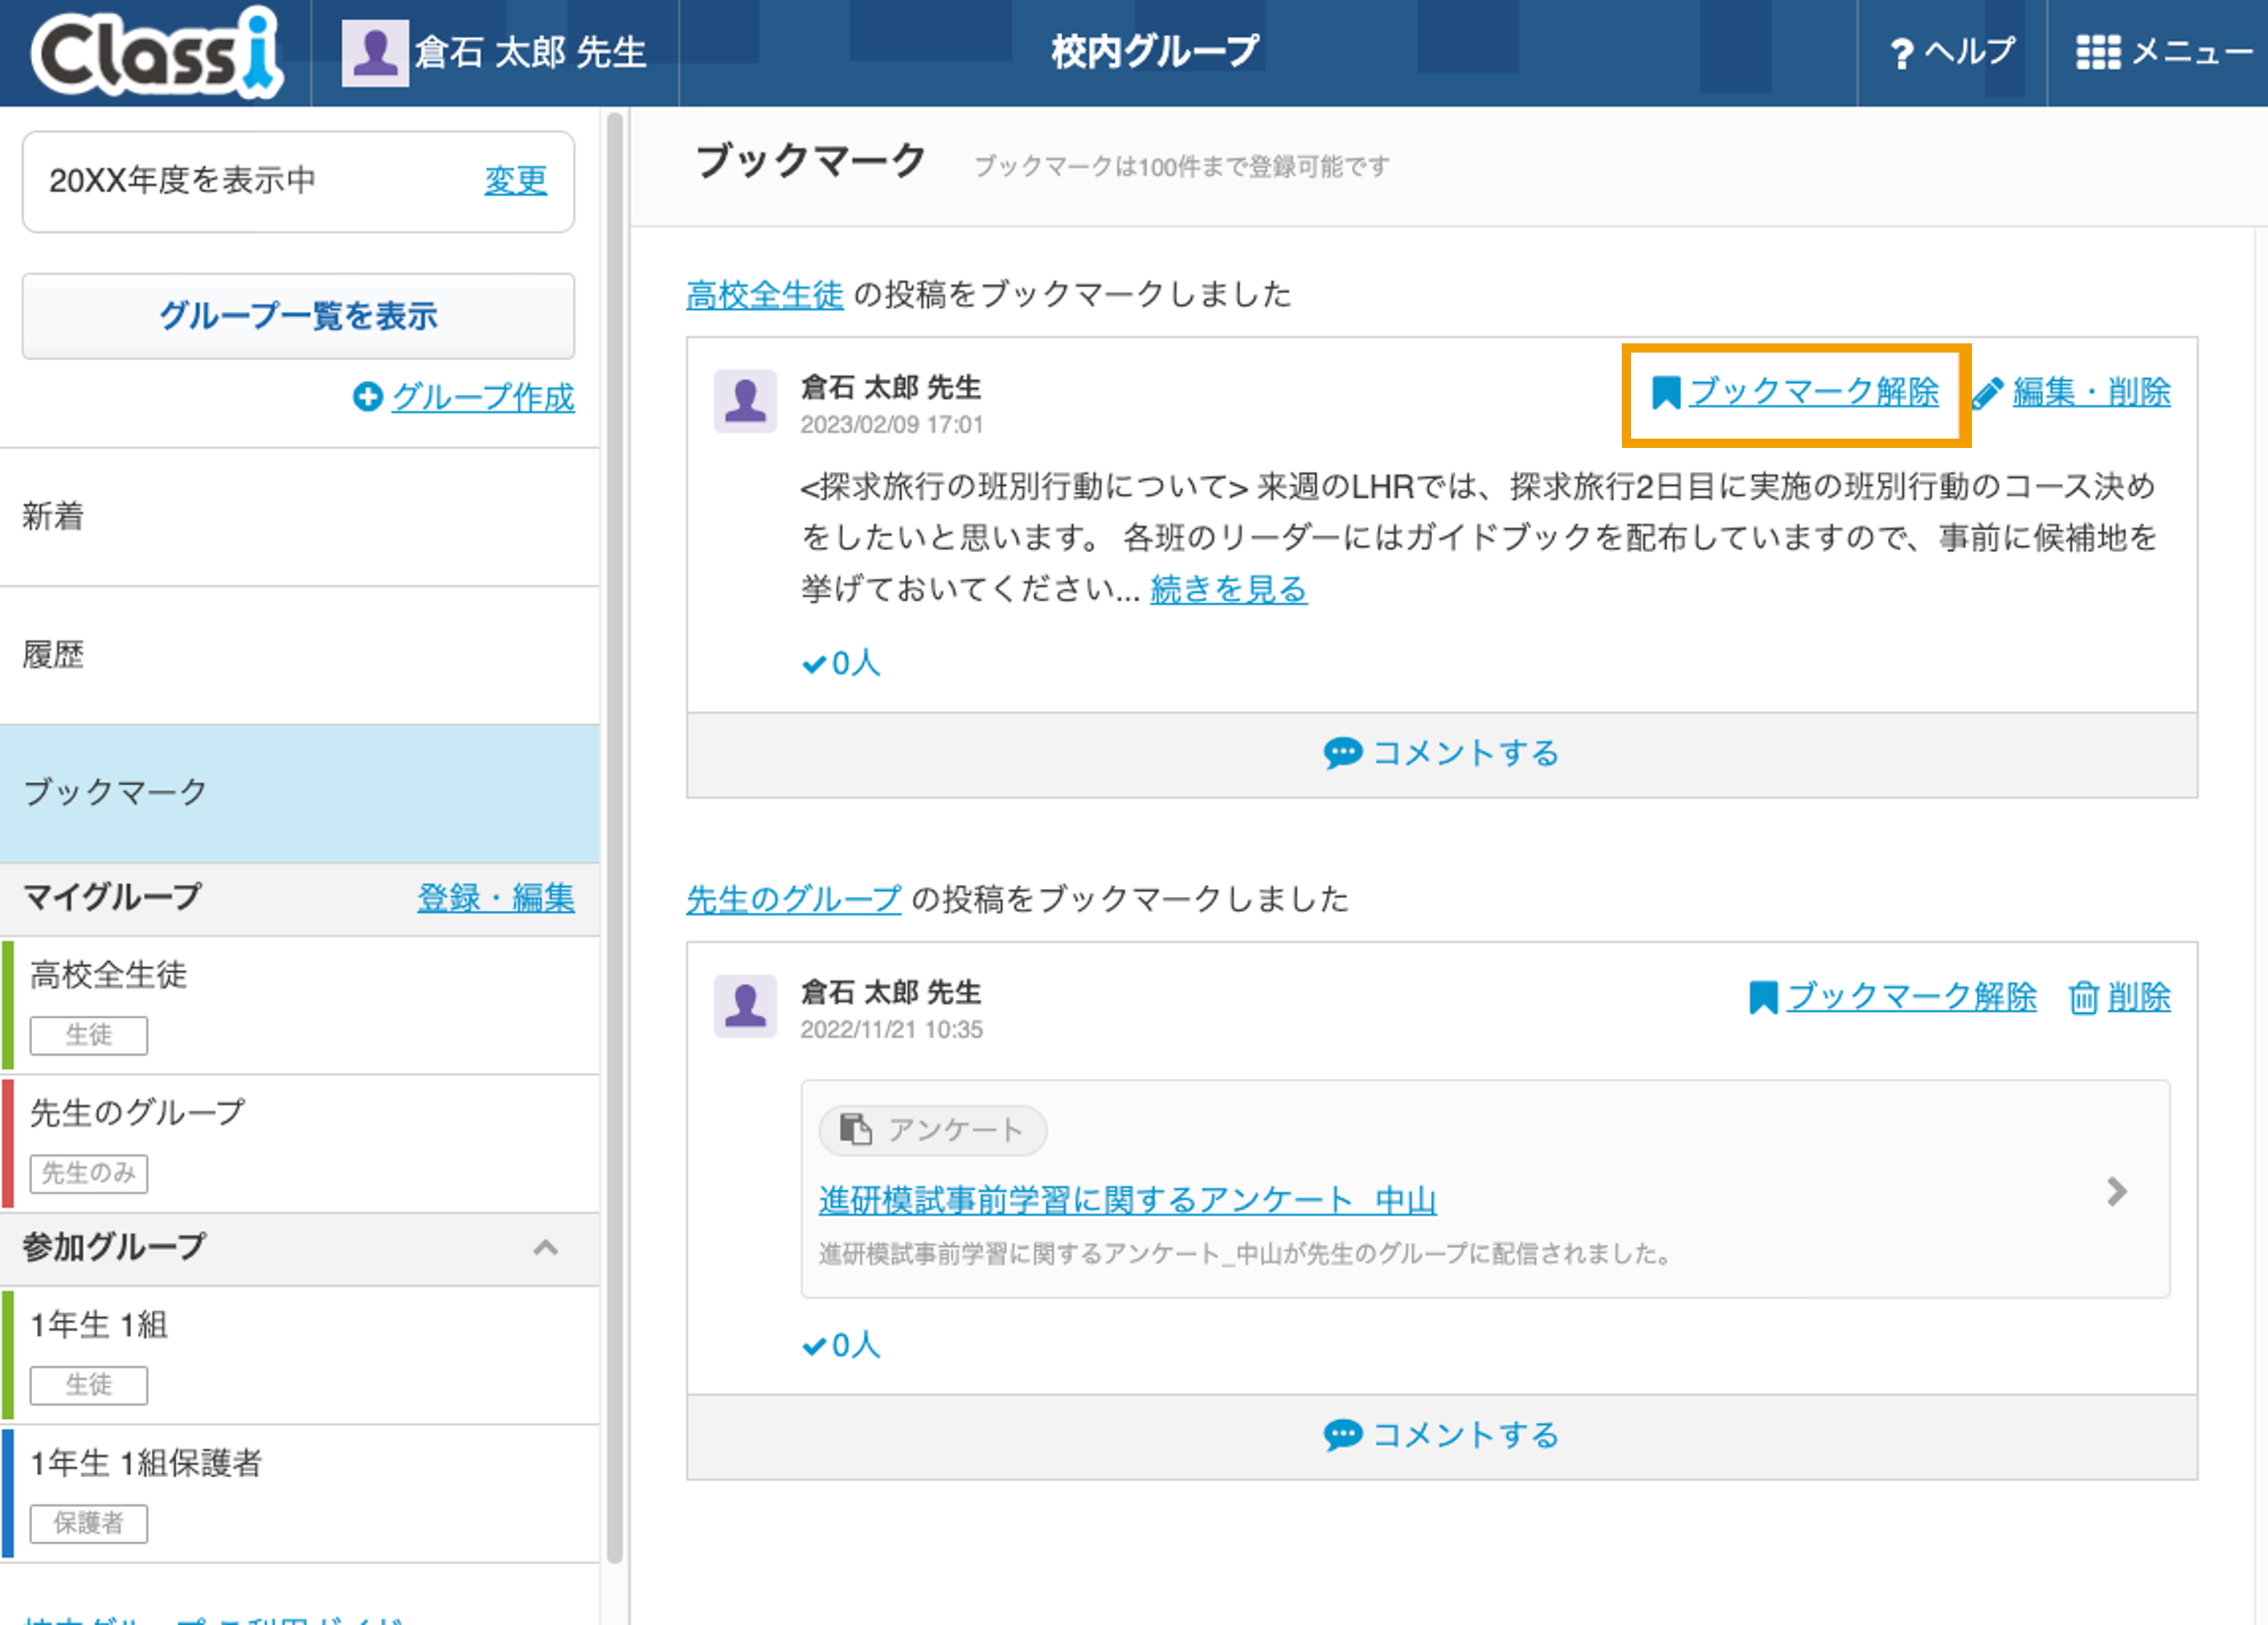Click the 生徒 tag under 1年生 1組
The height and width of the screenshot is (1625, 2268).
(x=89, y=1385)
